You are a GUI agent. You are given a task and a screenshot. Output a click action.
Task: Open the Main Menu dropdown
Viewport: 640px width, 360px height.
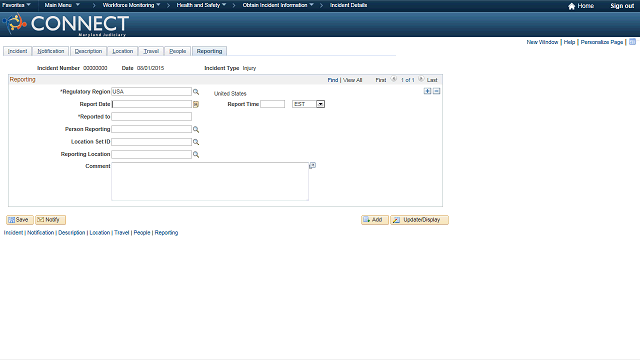62,5
